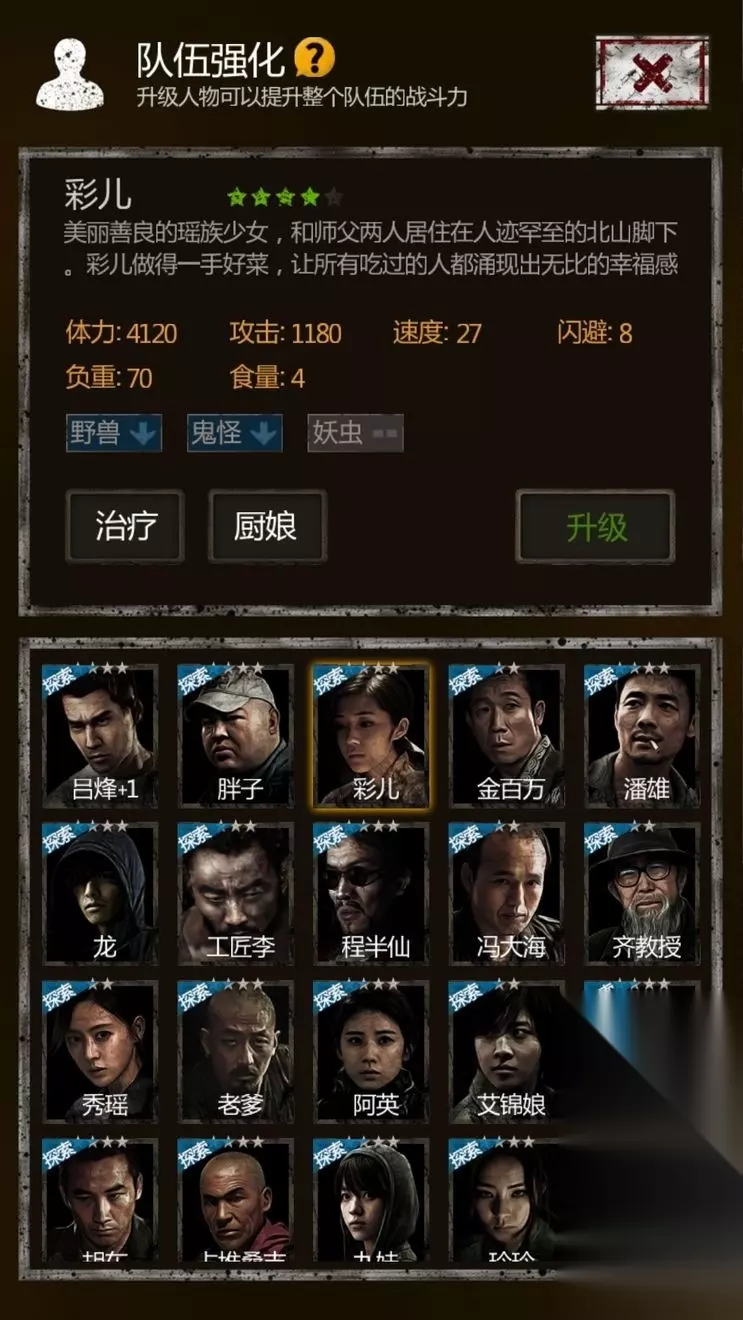Click the grey 妖虫 attribute tag
This screenshot has width=743, height=1320.
click(x=356, y=433)
